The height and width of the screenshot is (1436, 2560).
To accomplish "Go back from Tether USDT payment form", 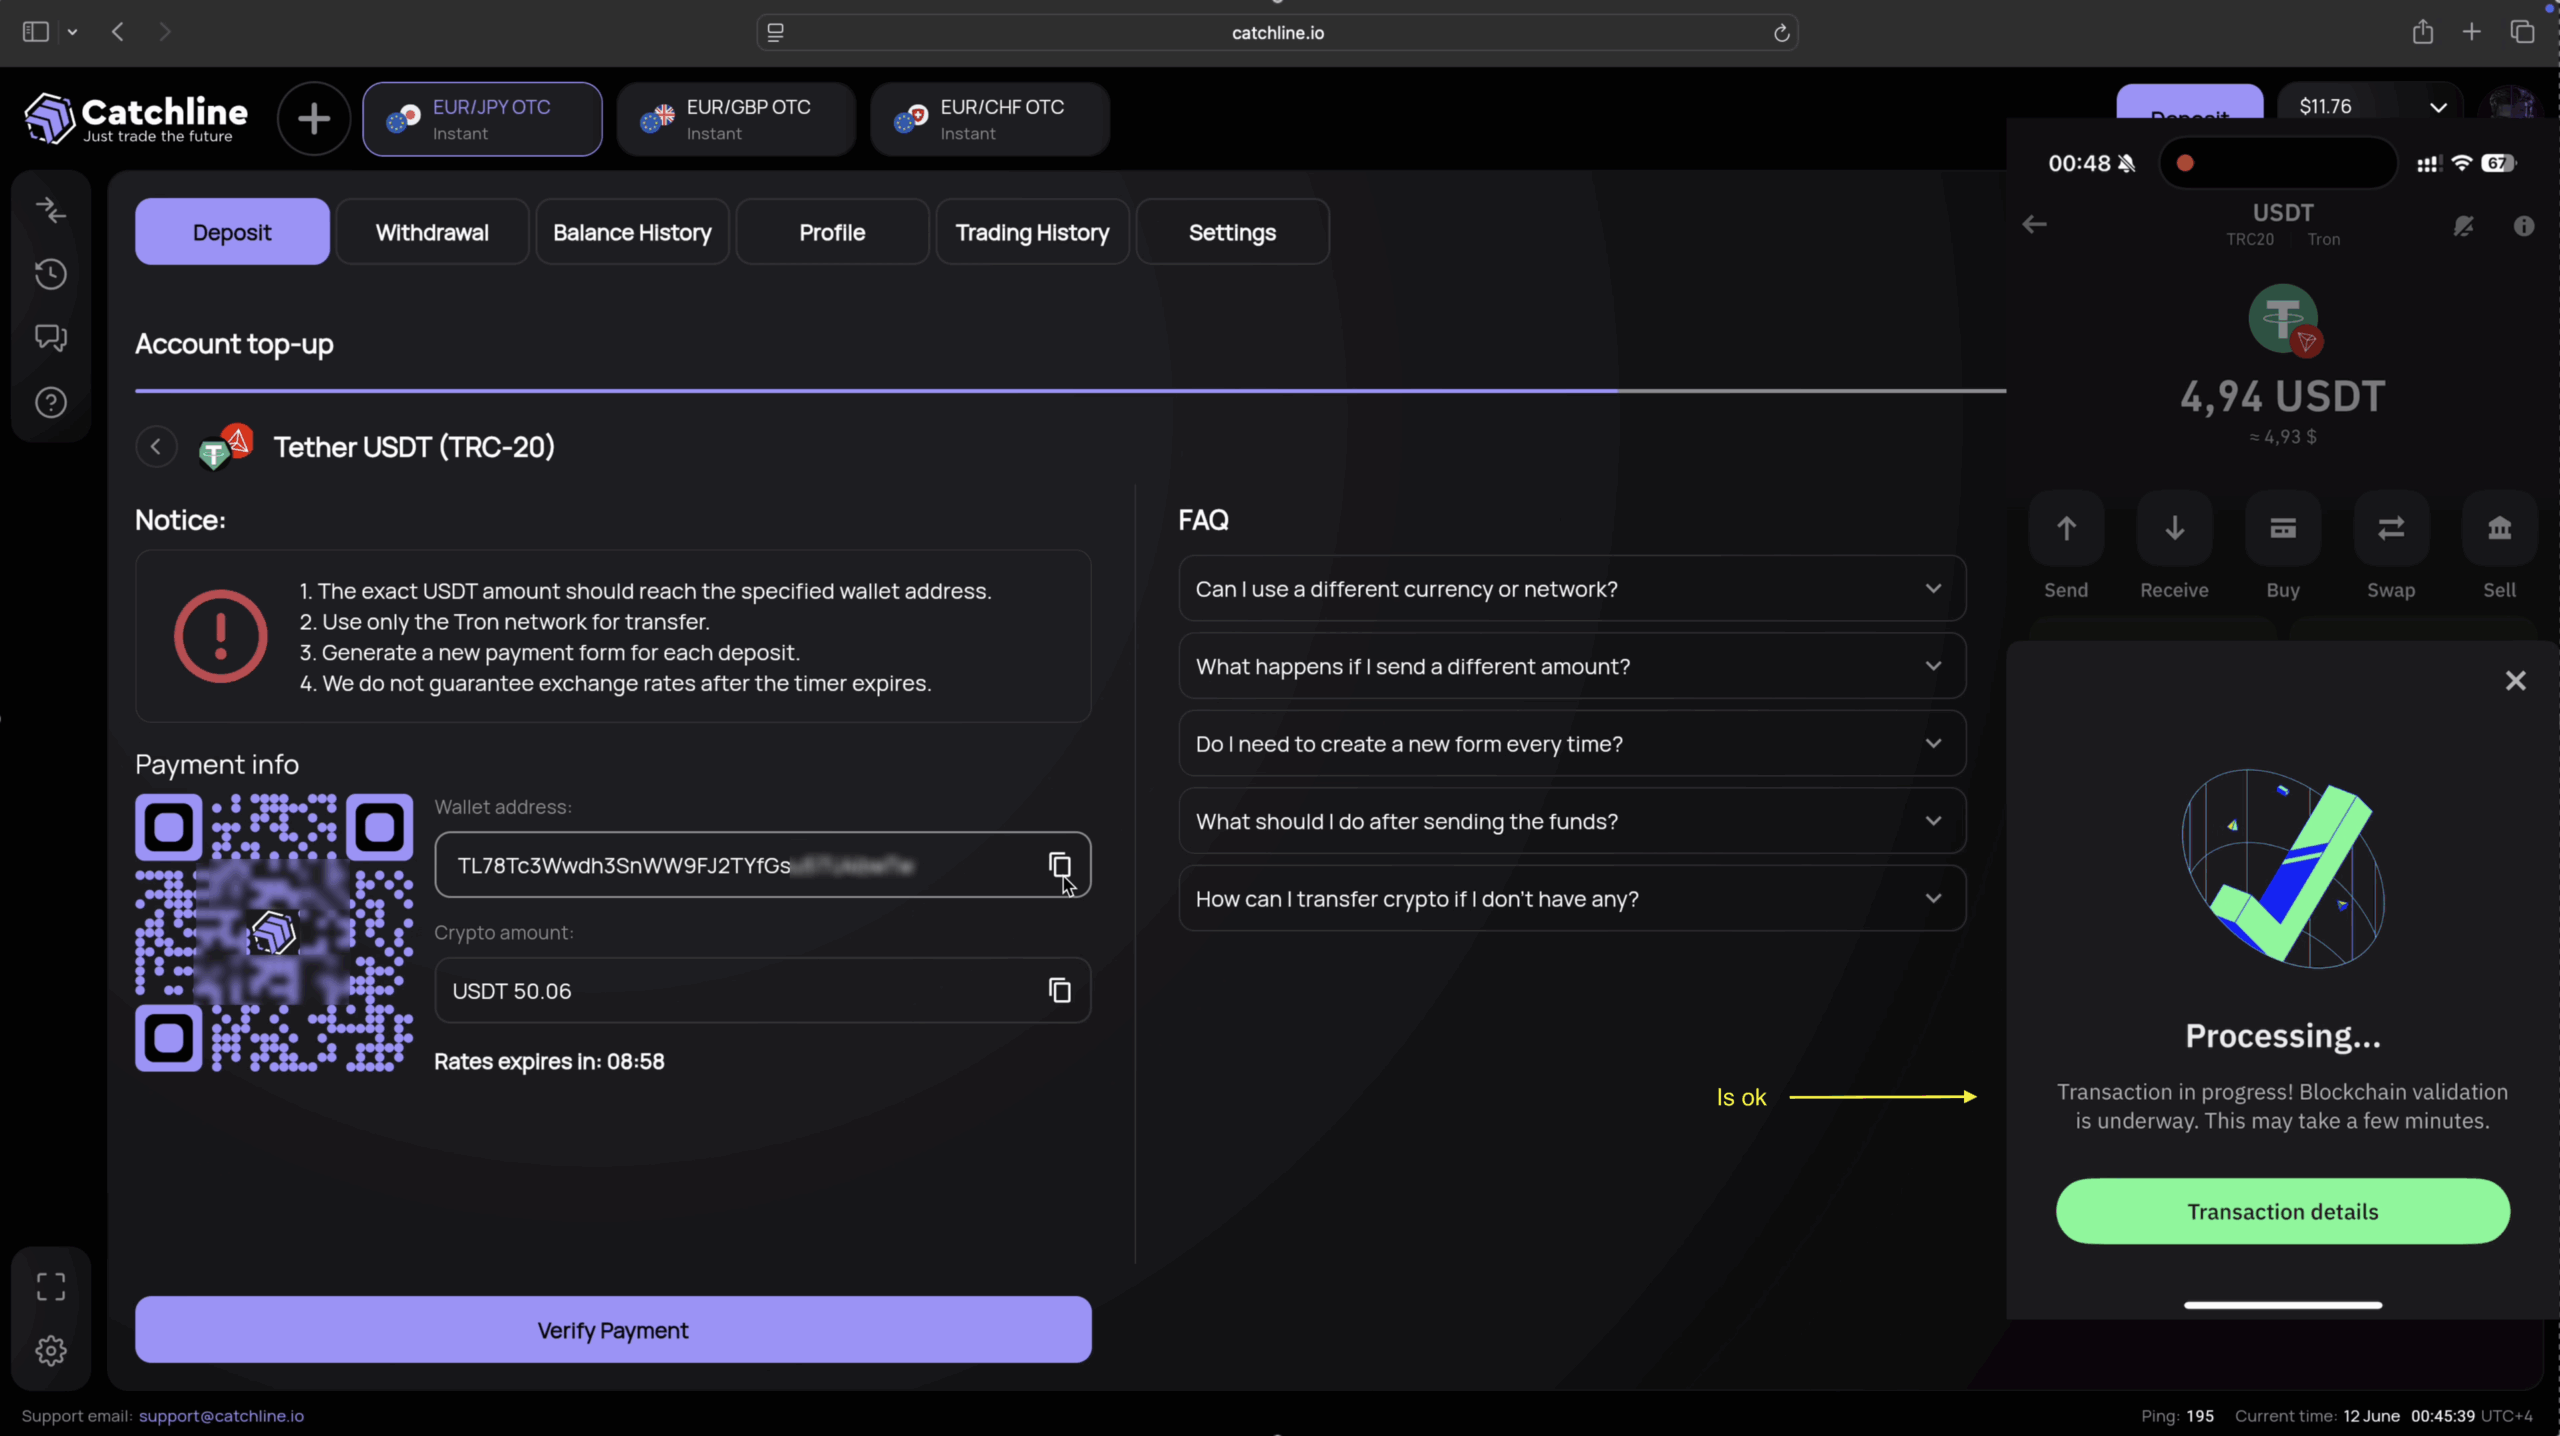I will 156,447.
